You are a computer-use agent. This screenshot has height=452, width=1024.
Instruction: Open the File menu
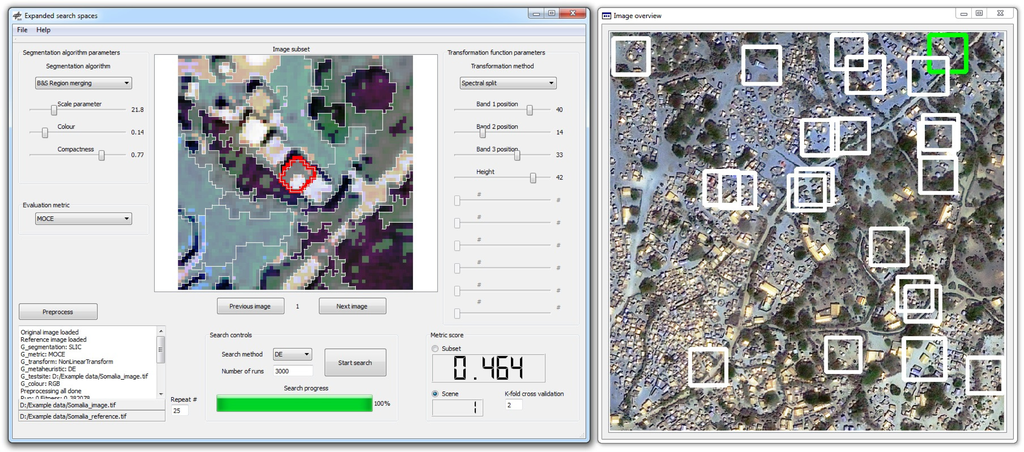(22, 30)
